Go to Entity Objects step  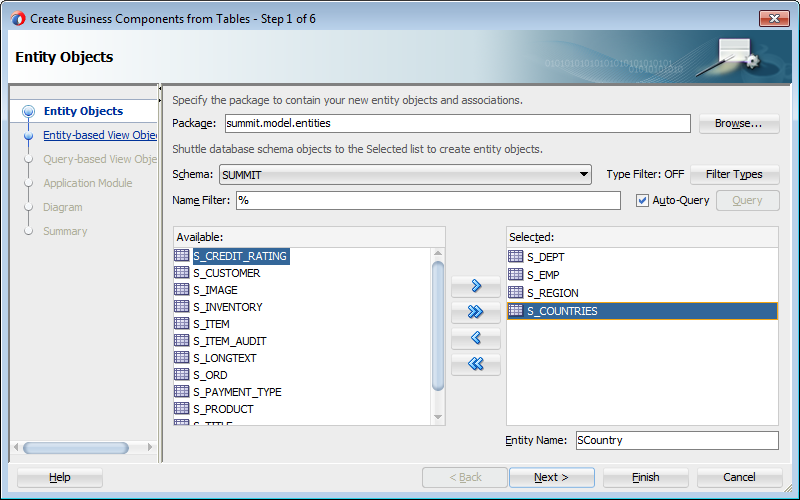(x=83, y=111)
